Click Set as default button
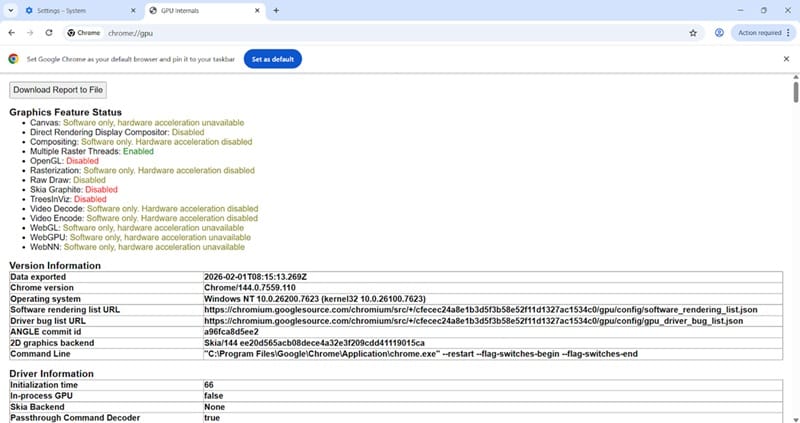800x423 pixels. click(x=272, y=59)
